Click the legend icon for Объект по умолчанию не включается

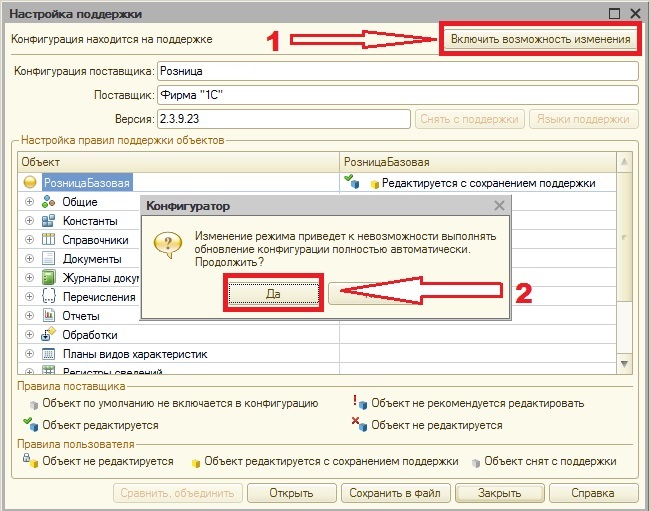click(34, 405)
